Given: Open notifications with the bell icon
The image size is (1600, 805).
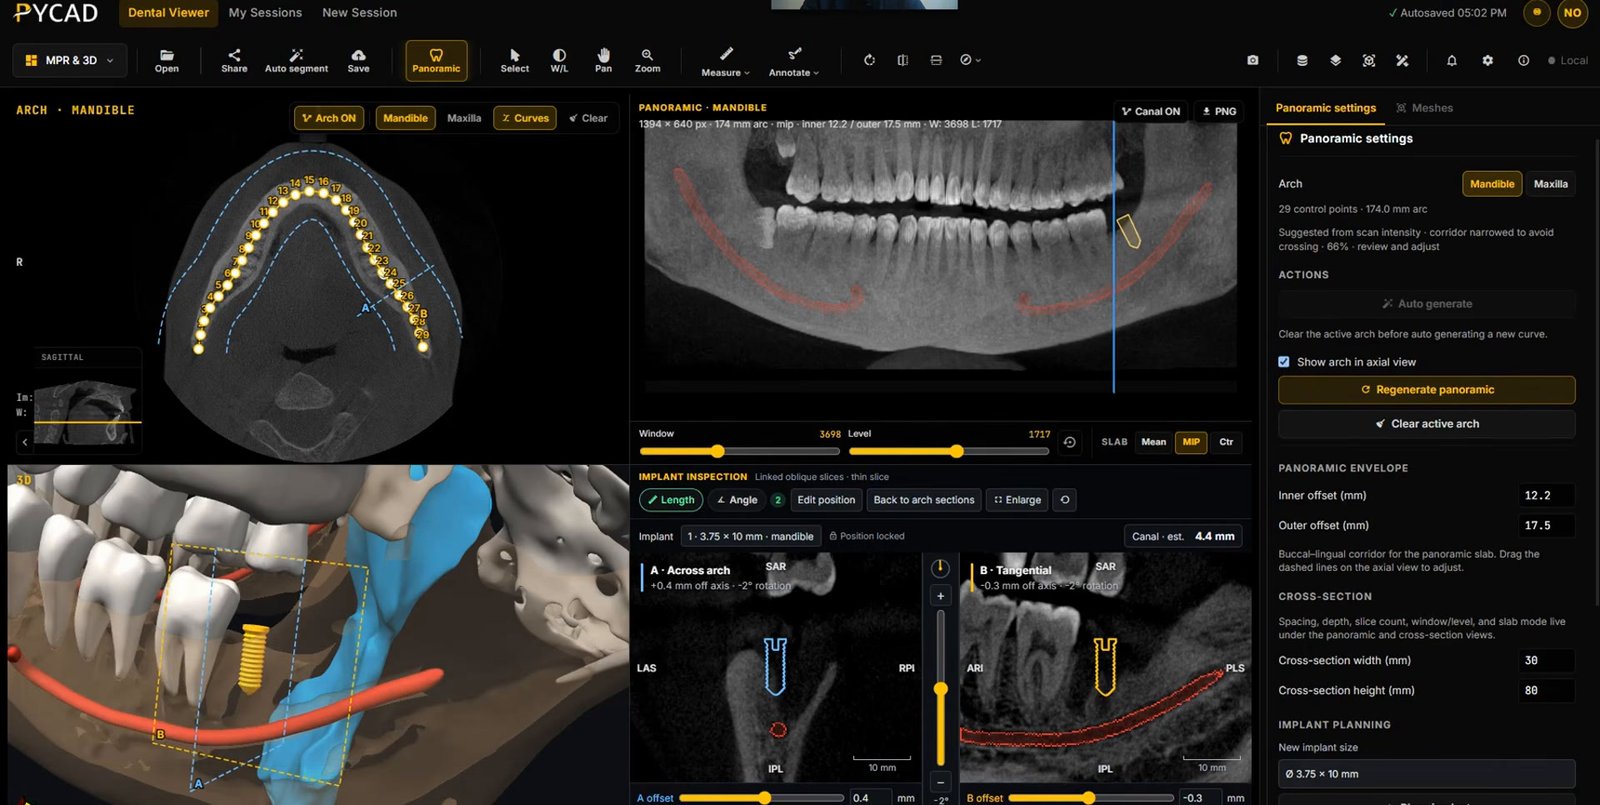Looking at the screenshot, I should pyautogui.click(x=1452, y=60).
